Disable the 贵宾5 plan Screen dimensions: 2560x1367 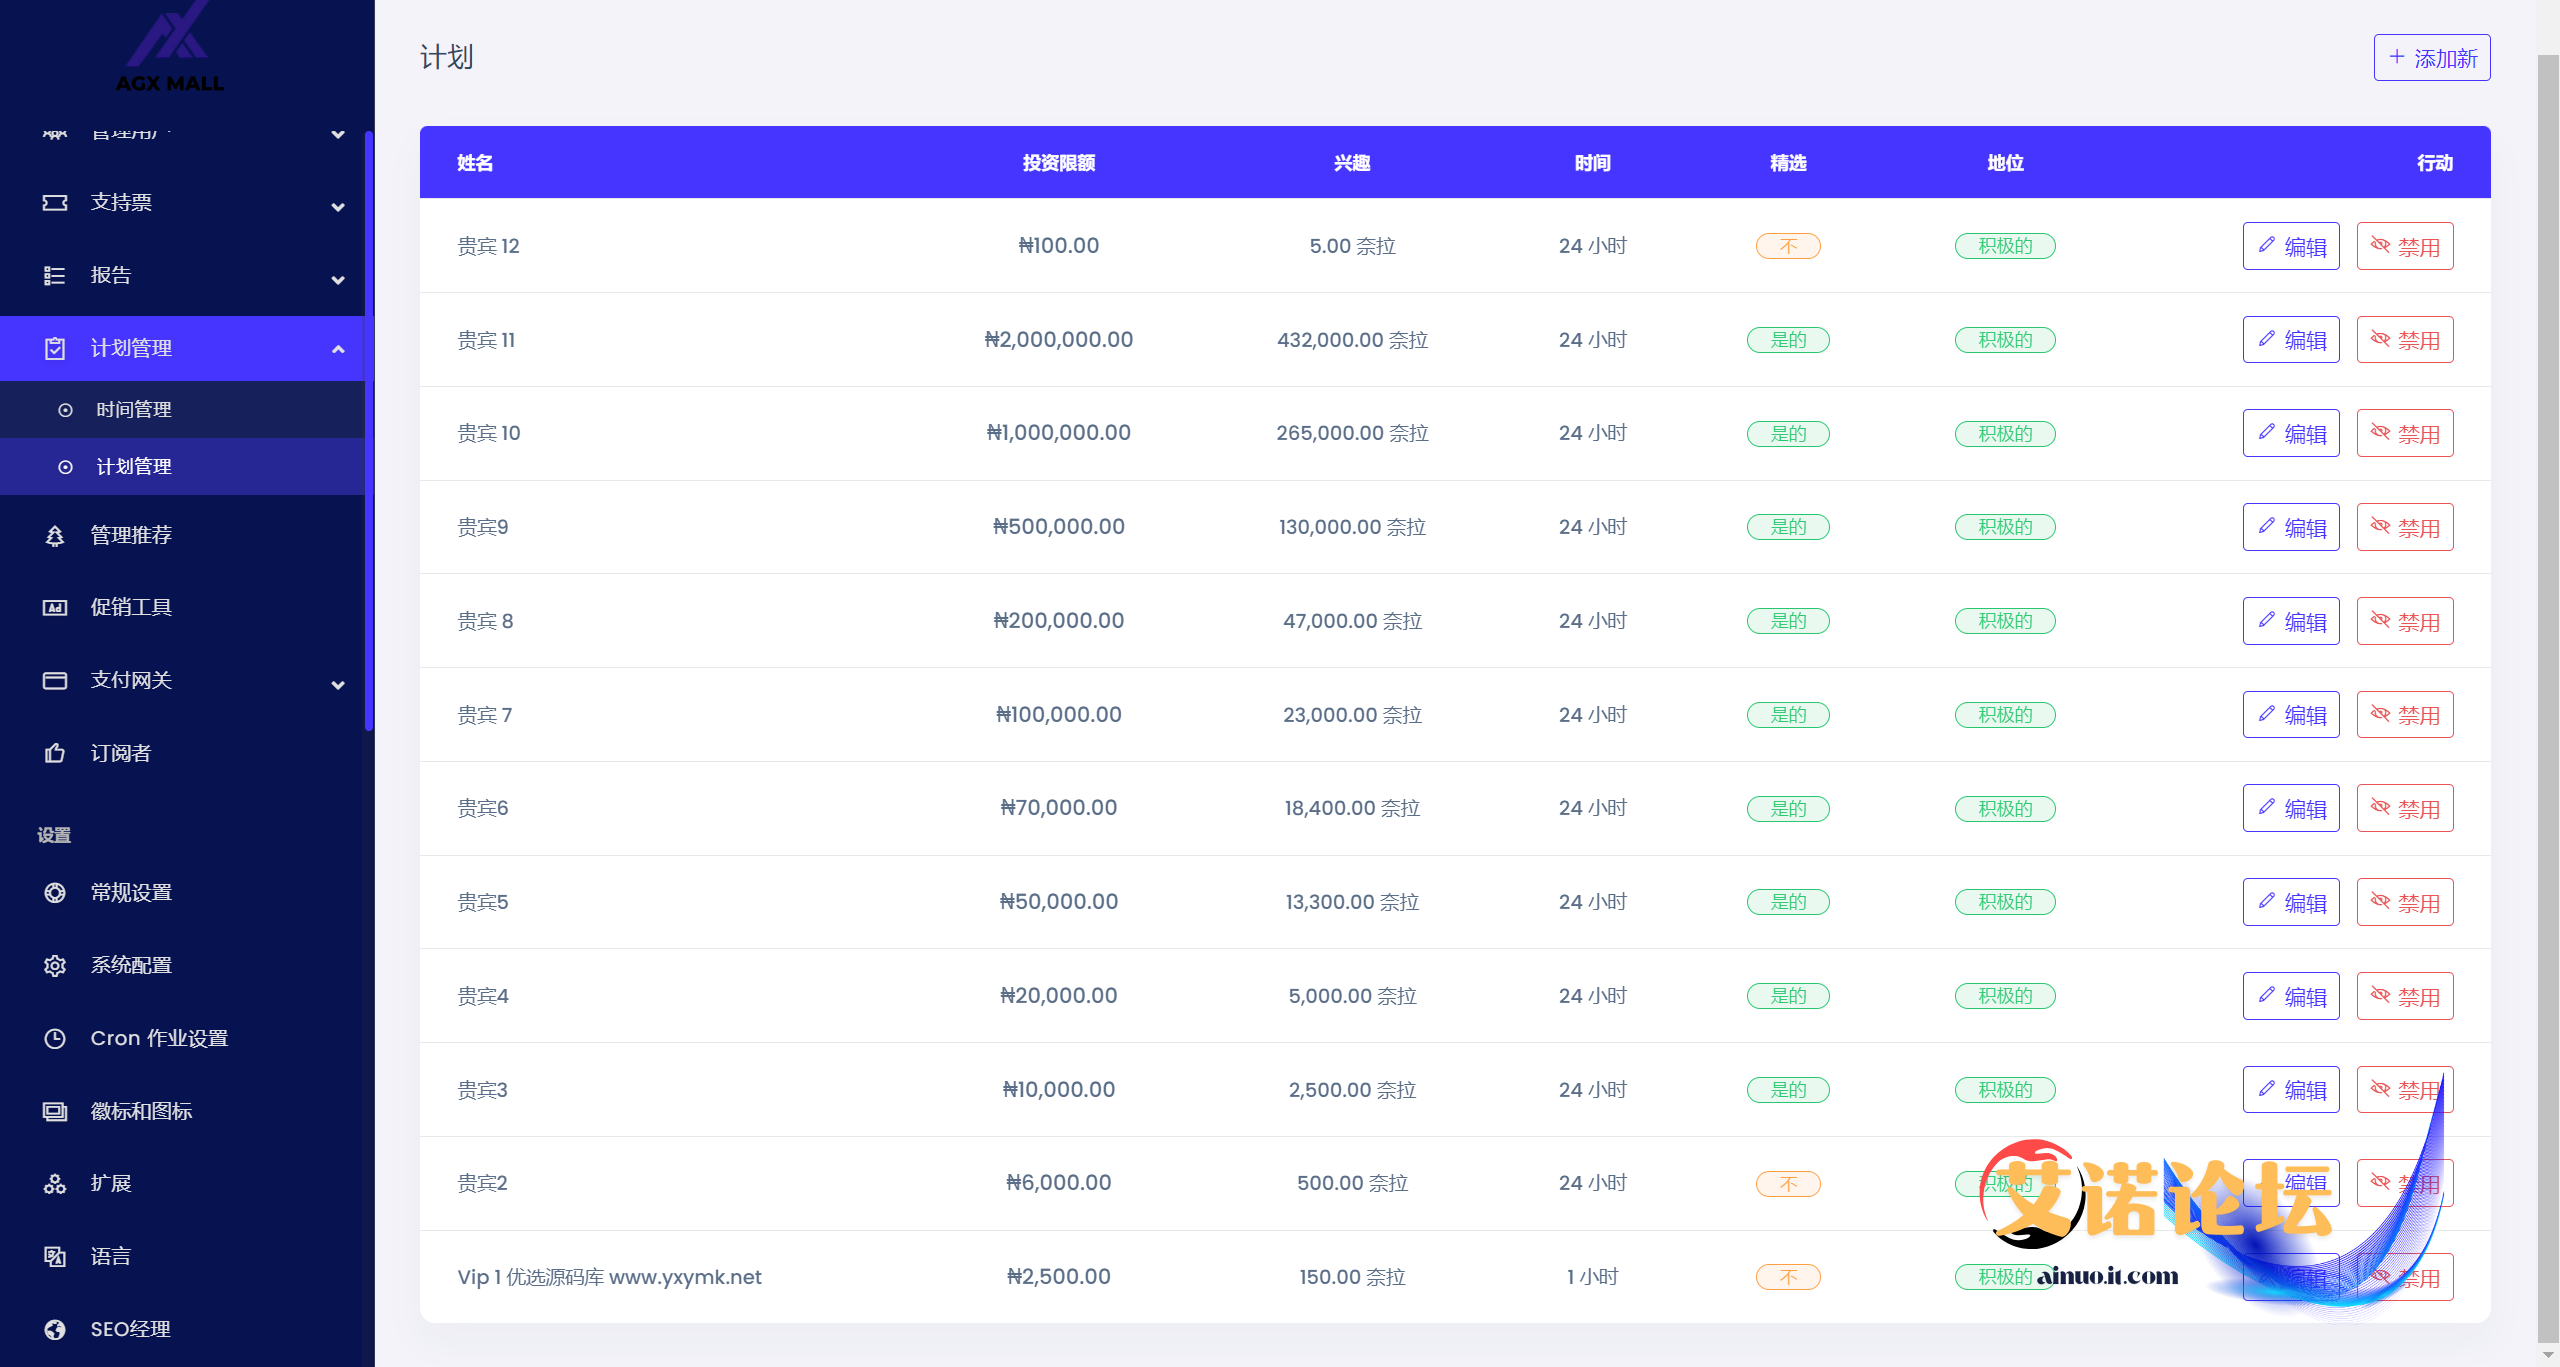[2404, 902]
